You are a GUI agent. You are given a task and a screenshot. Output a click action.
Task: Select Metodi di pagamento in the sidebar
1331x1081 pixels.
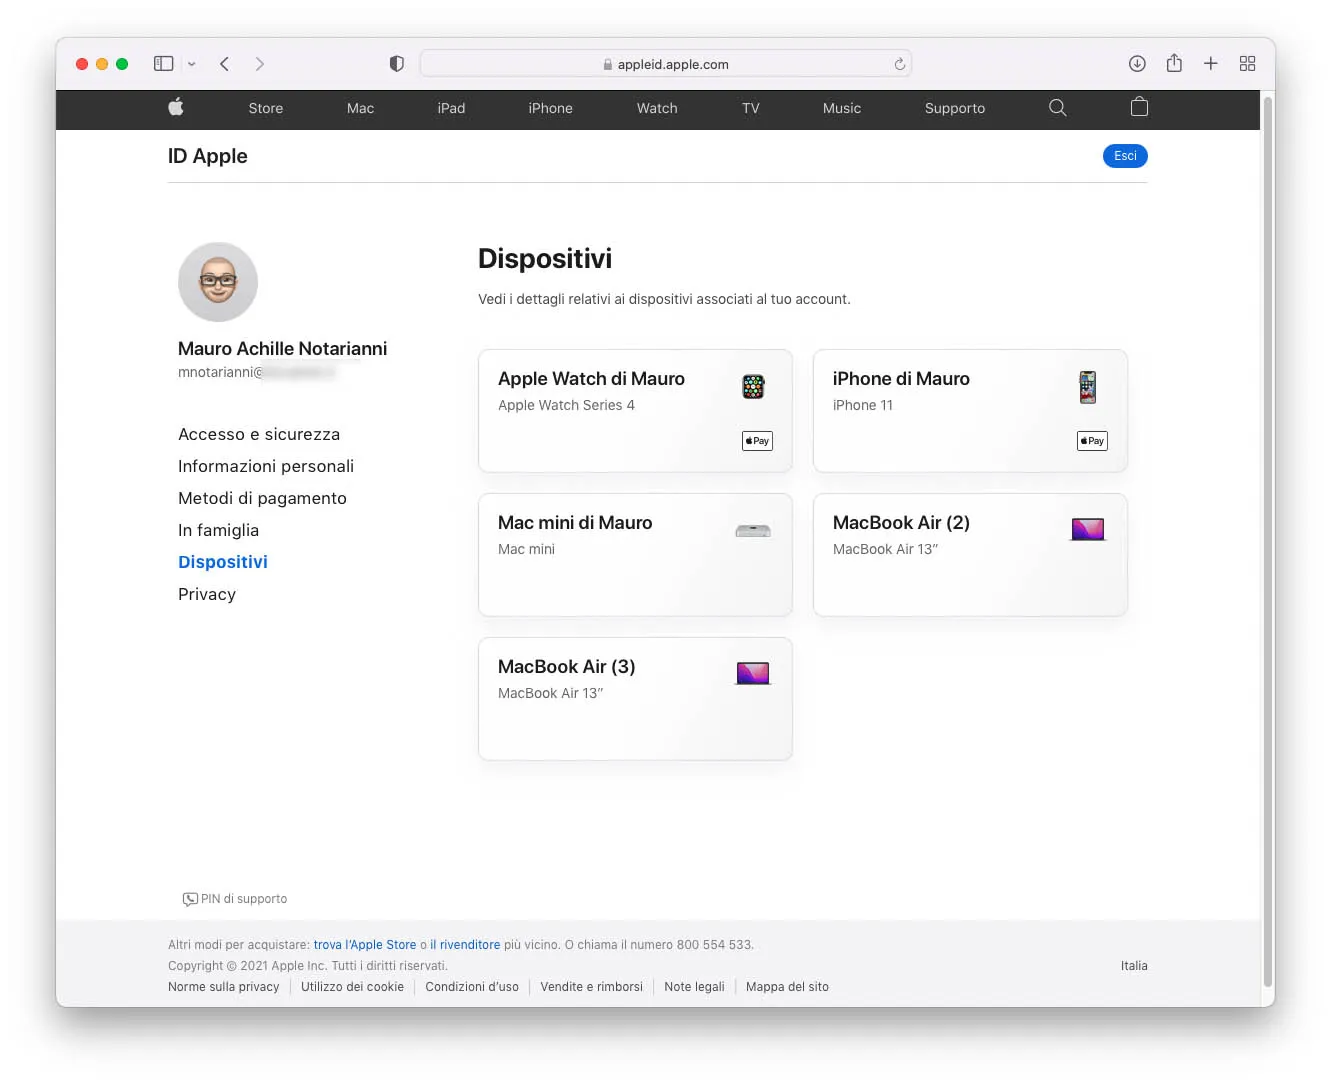point(262,498)
